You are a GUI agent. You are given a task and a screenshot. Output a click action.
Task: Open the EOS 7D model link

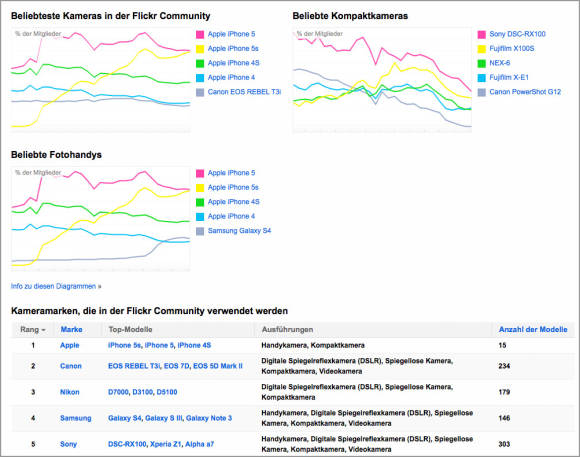(x=176, y=366)
